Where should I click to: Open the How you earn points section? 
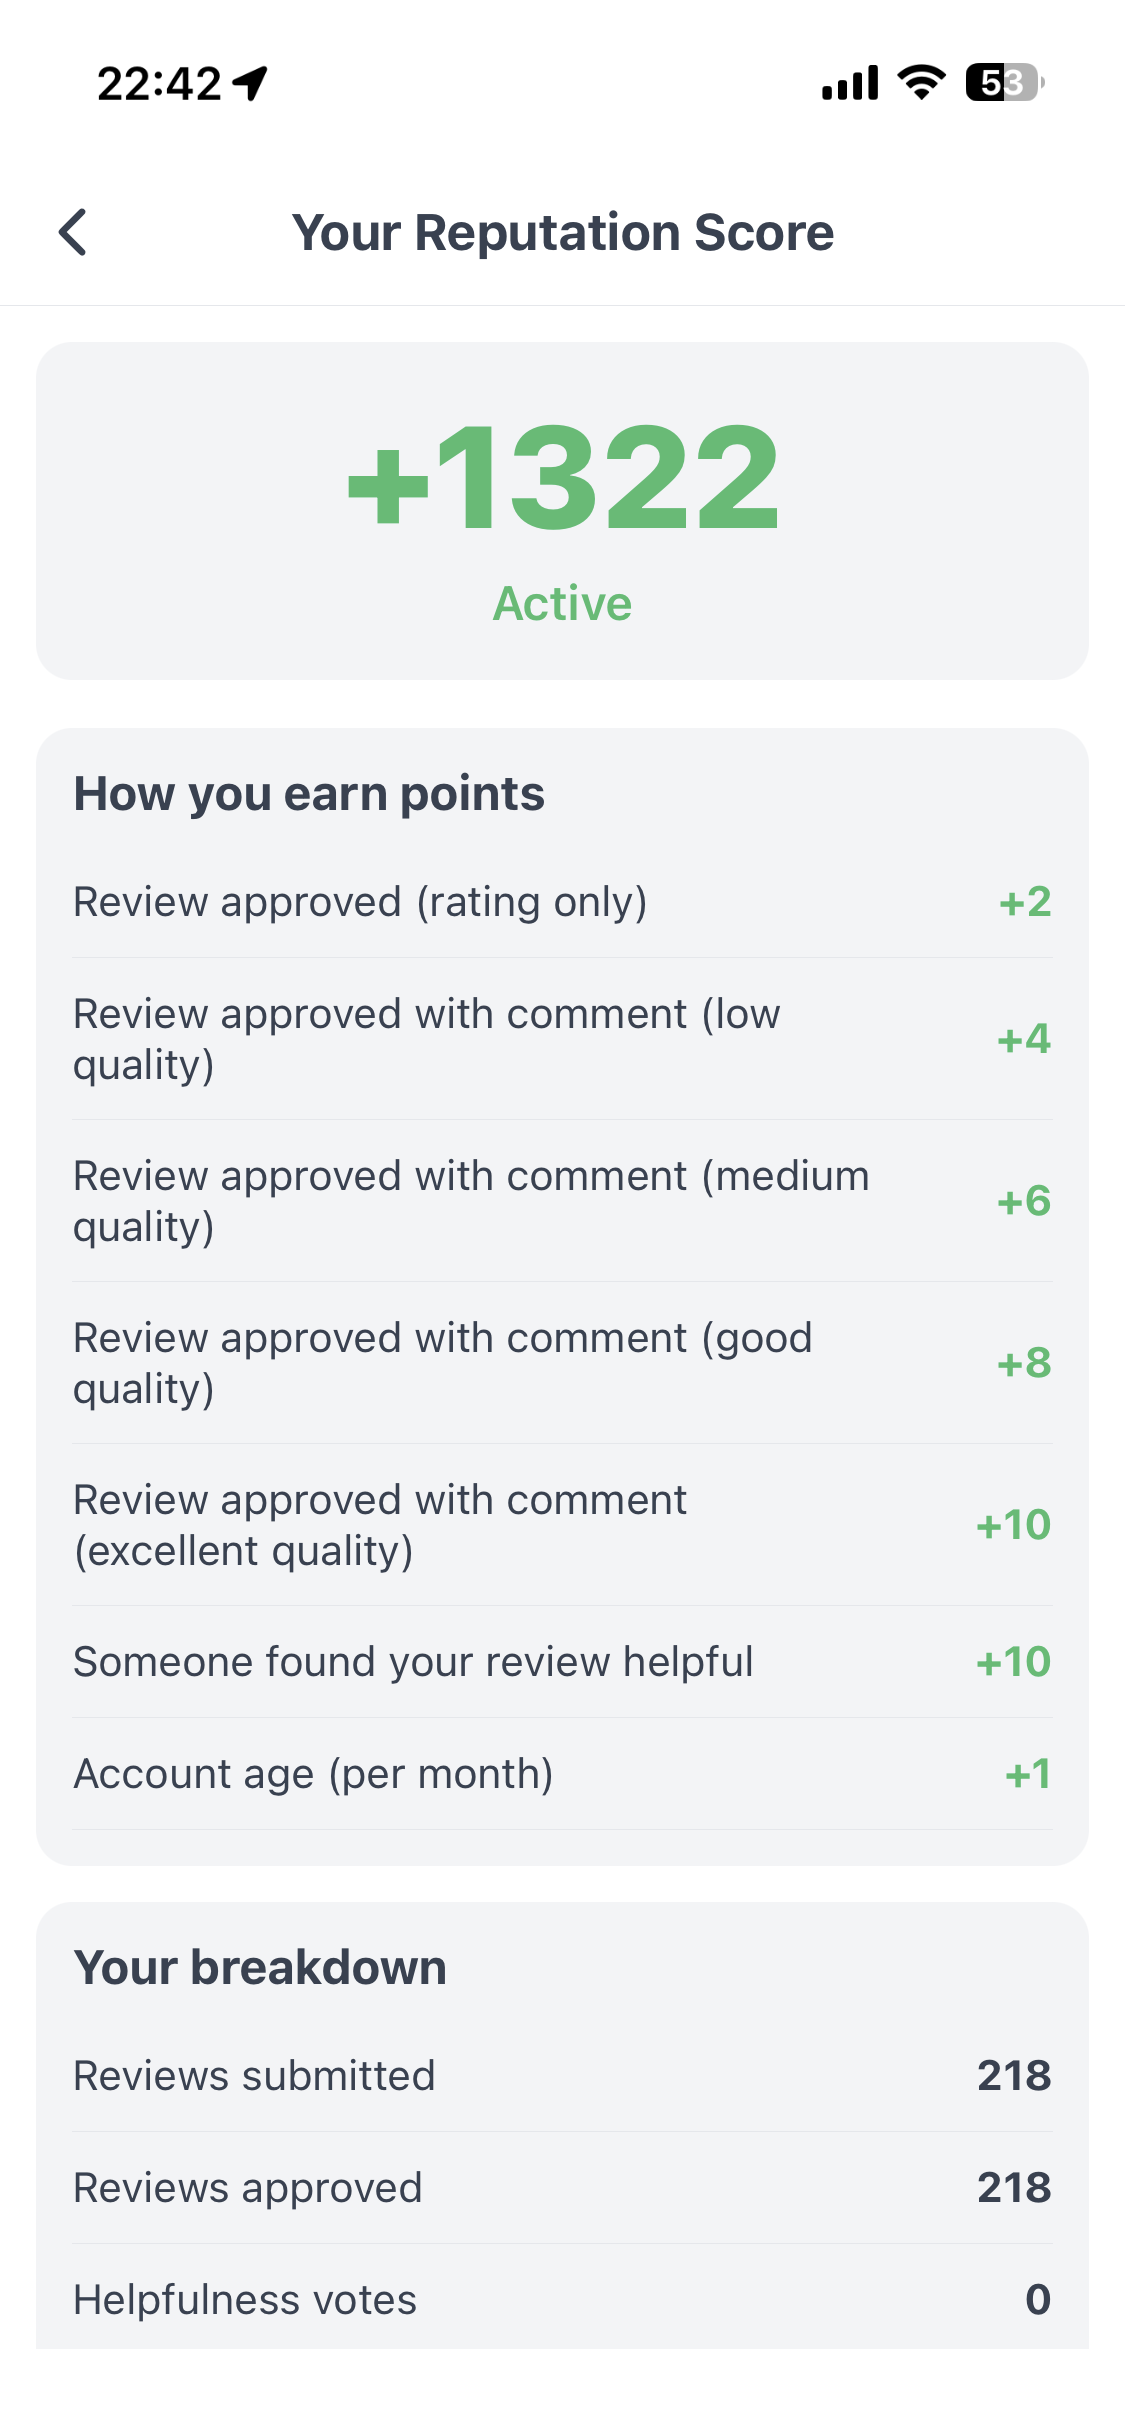tap(308, 792)
